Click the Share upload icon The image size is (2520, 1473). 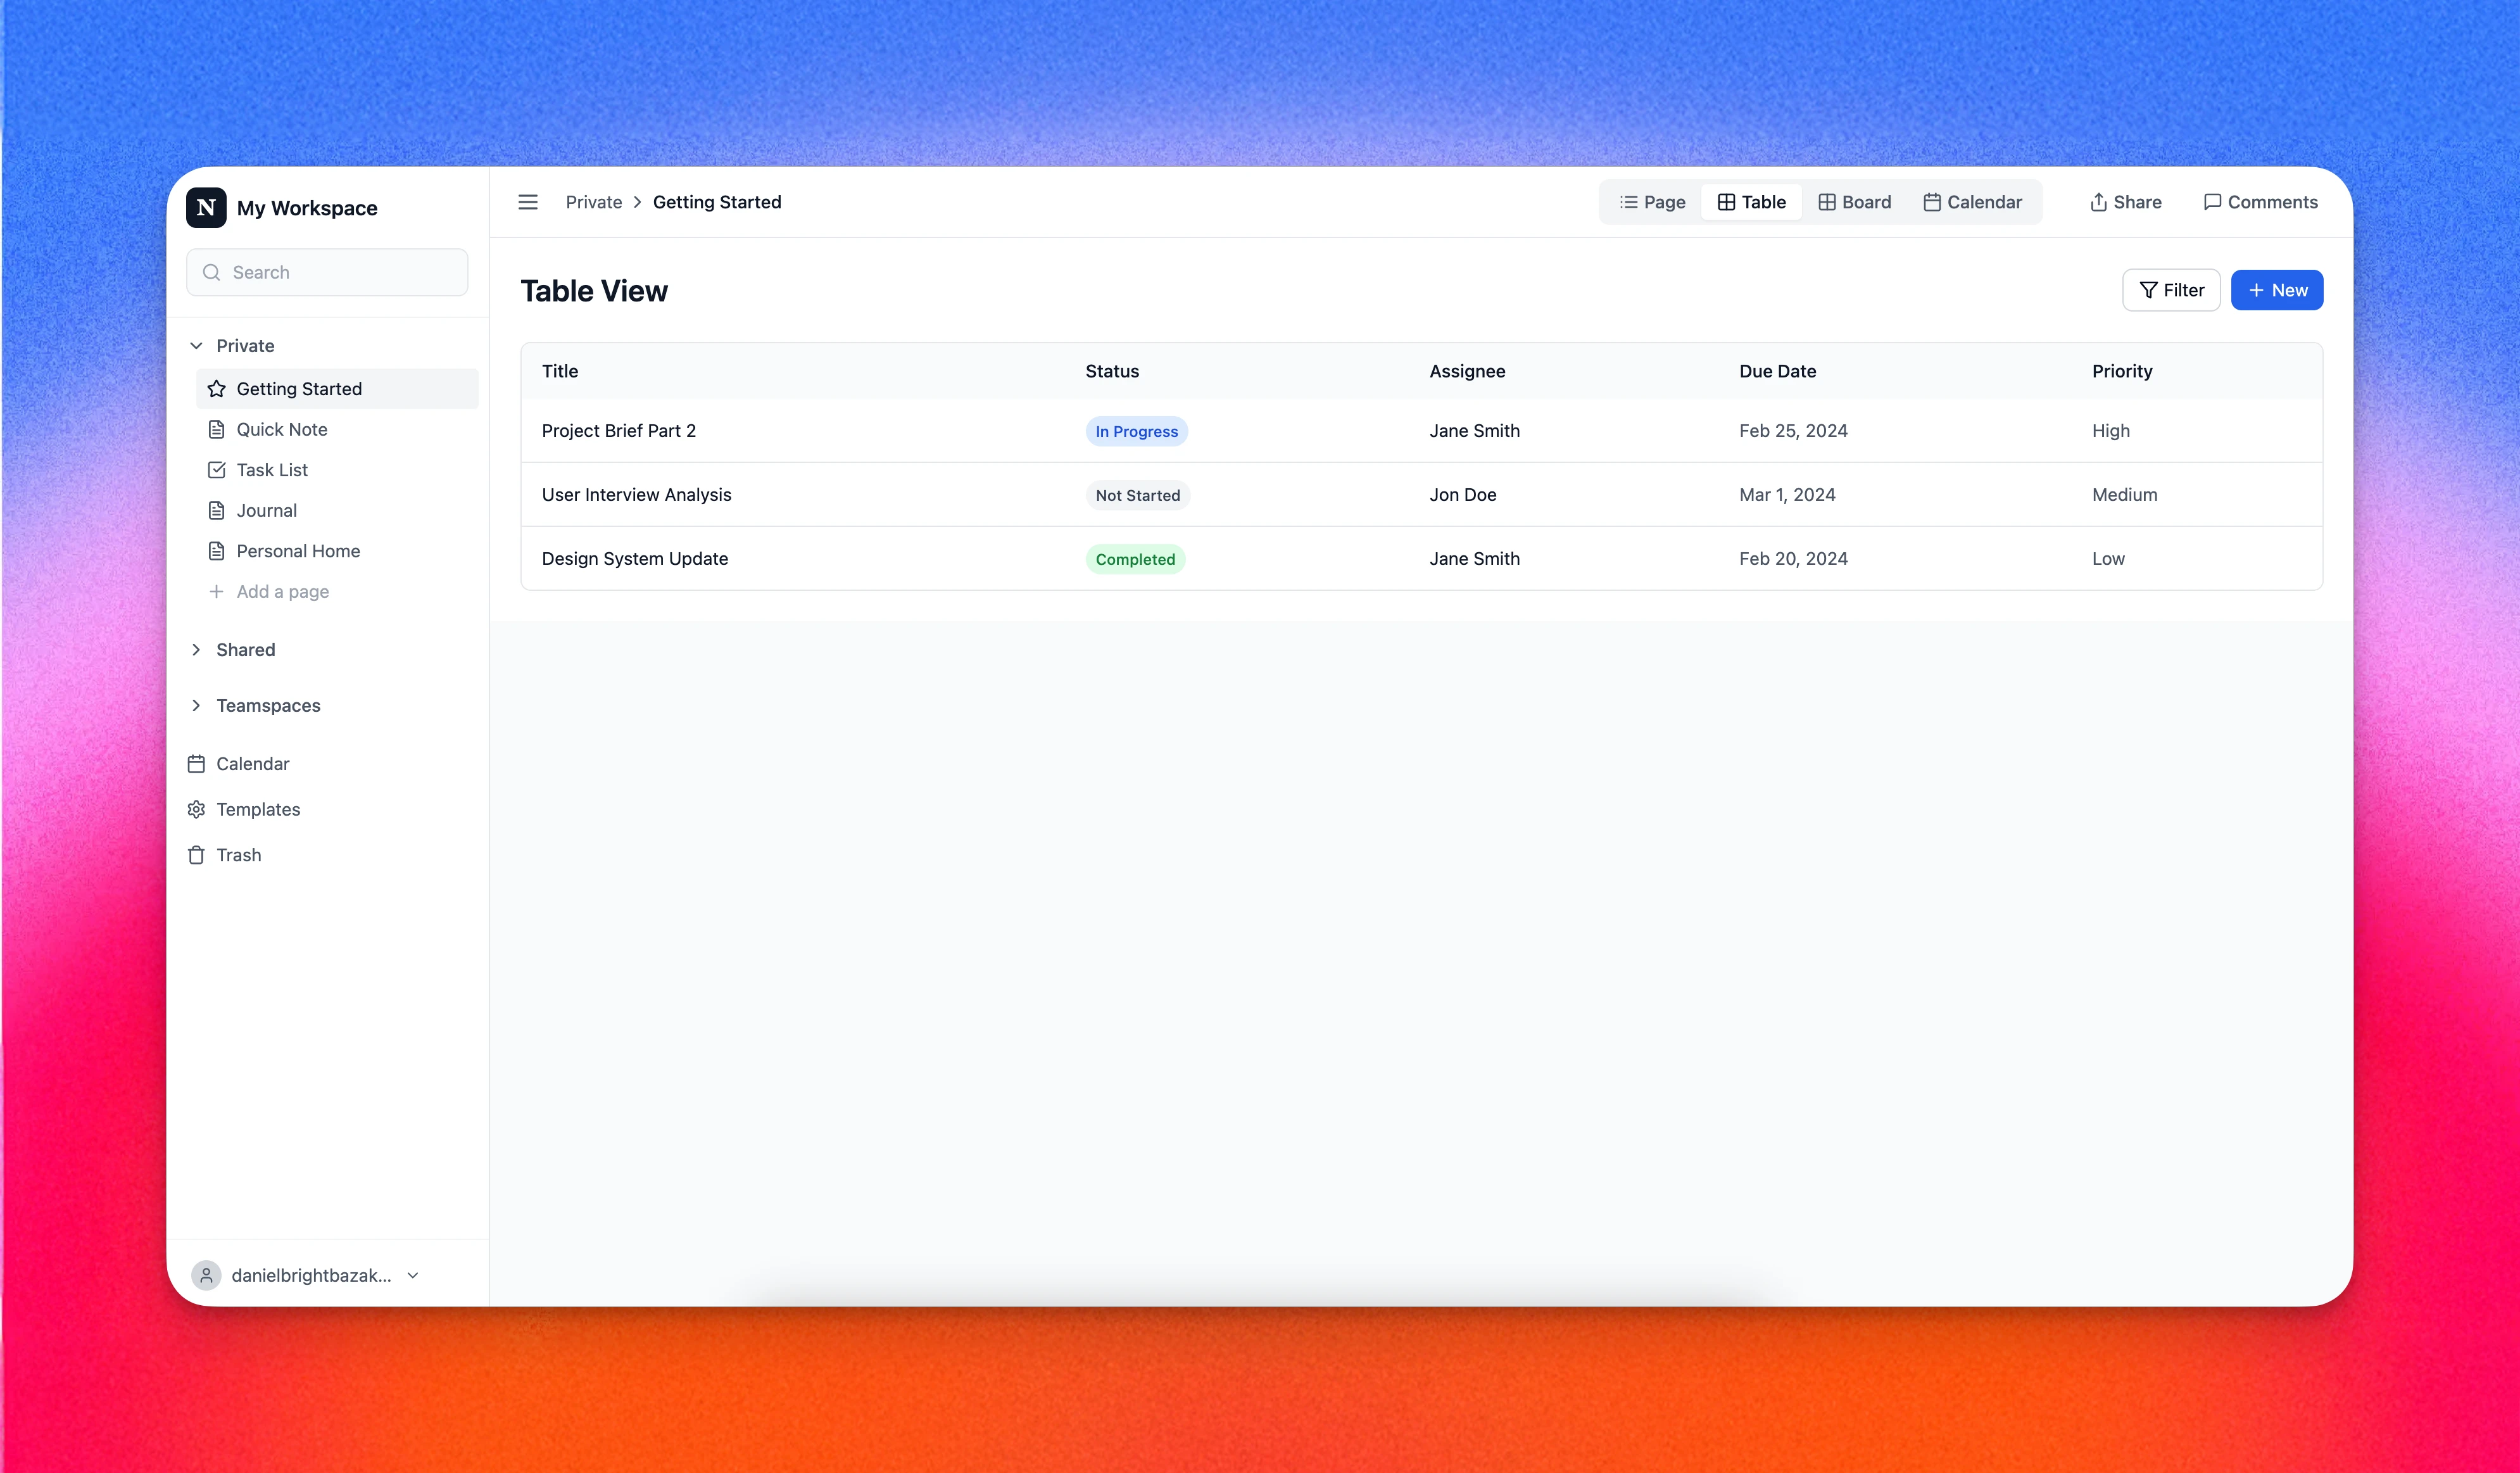tap(2098, 202)
